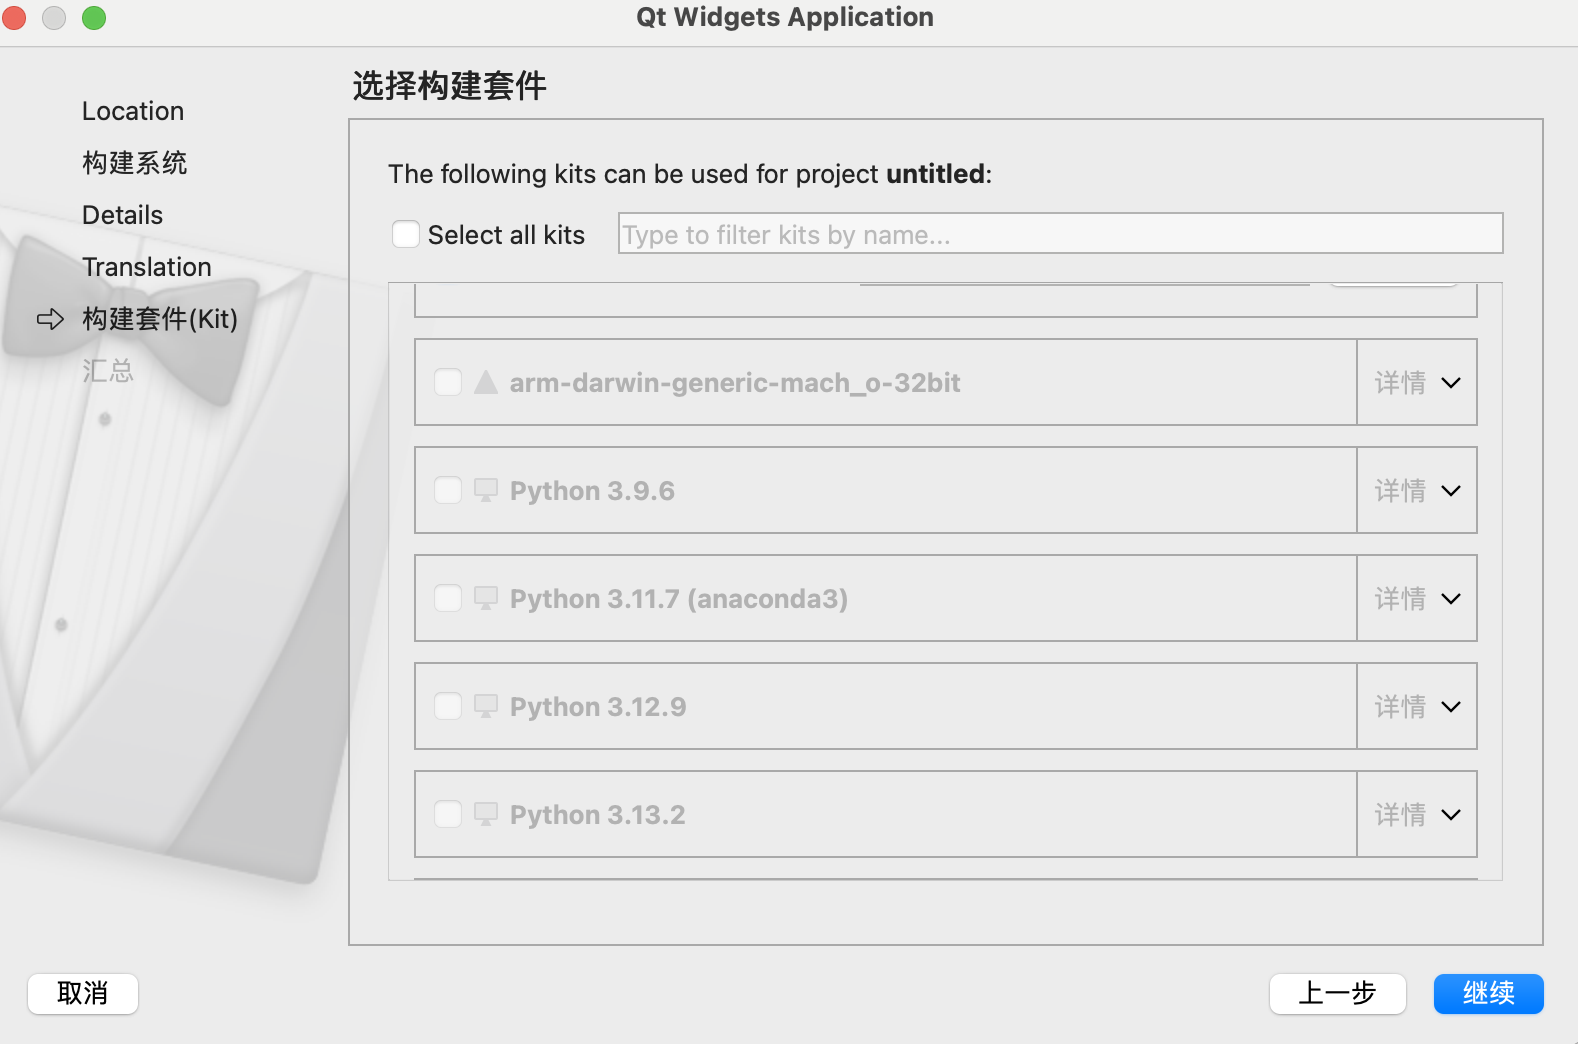1578x1044 pixels.
Task: Click the 上一步 back button
Action: pos(1337,993)
